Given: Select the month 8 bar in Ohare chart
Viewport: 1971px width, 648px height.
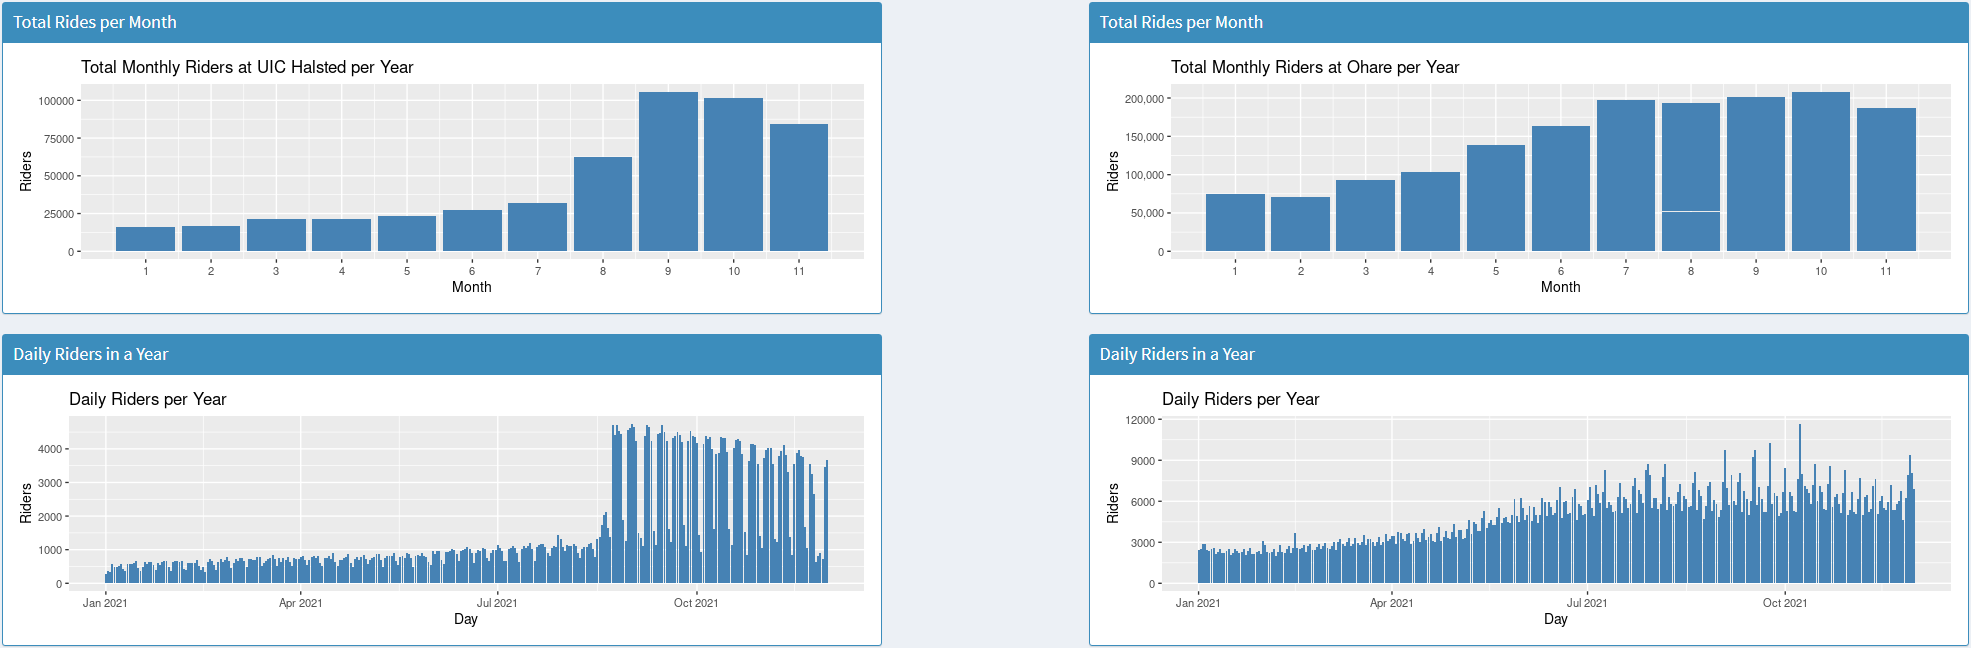Looking at the screenshot, I should point(1691,177).
